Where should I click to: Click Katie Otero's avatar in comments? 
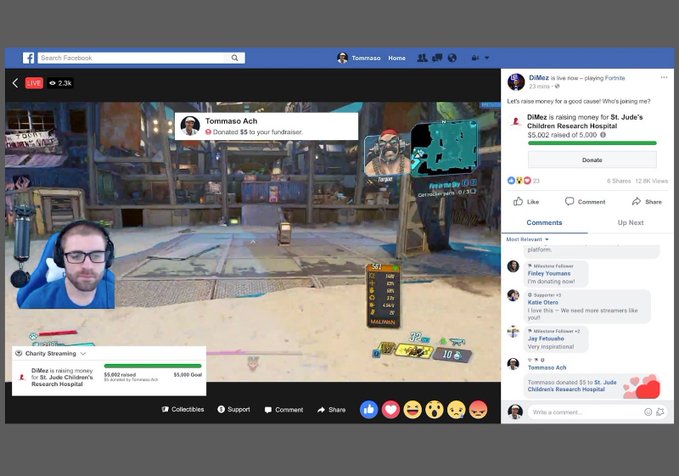[x=513, y=295]
